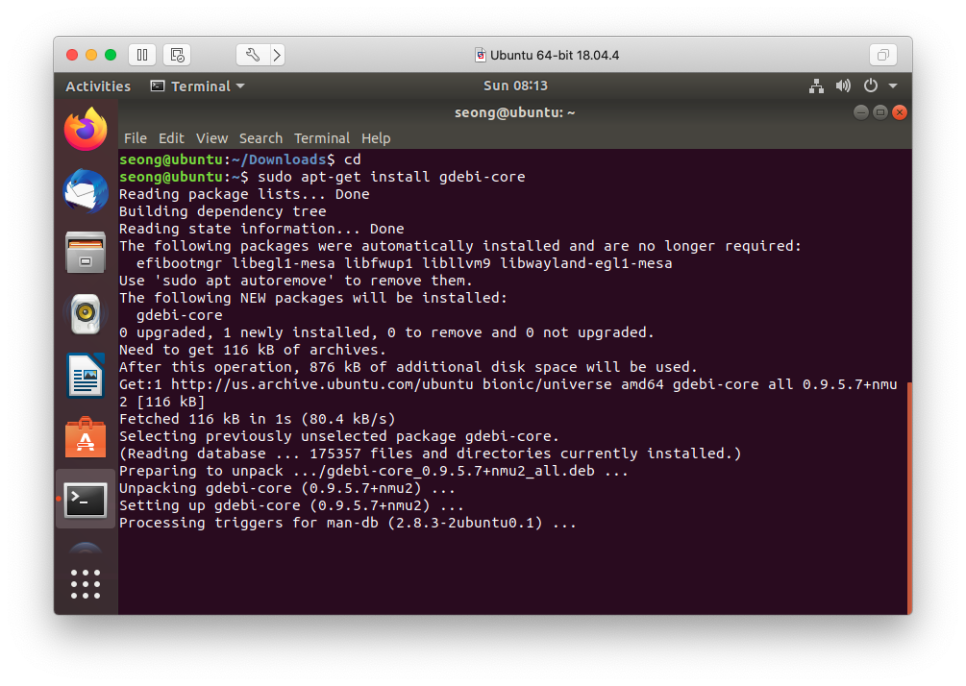Open the View menu in Terminal

point(212,138)
